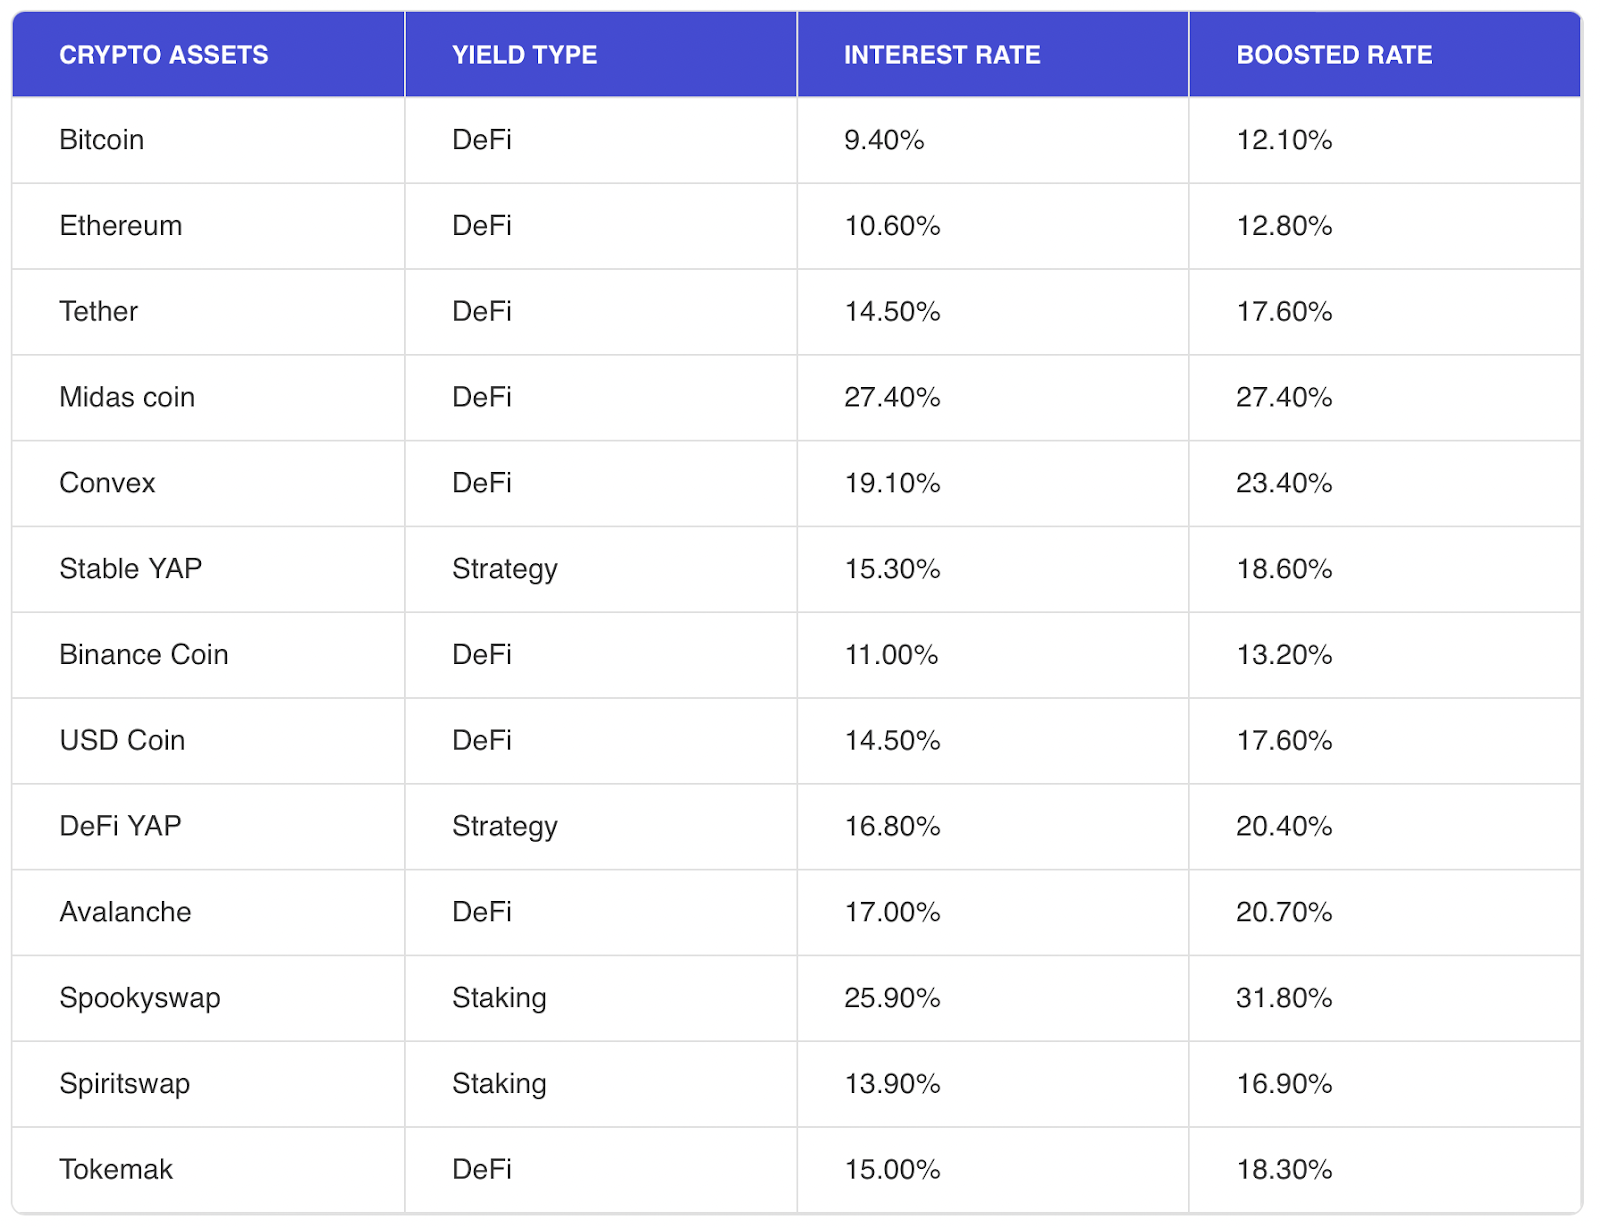Click the Tokemak row name
This screenshot has height=1228, width=1600.
[x=116, y=1170]
